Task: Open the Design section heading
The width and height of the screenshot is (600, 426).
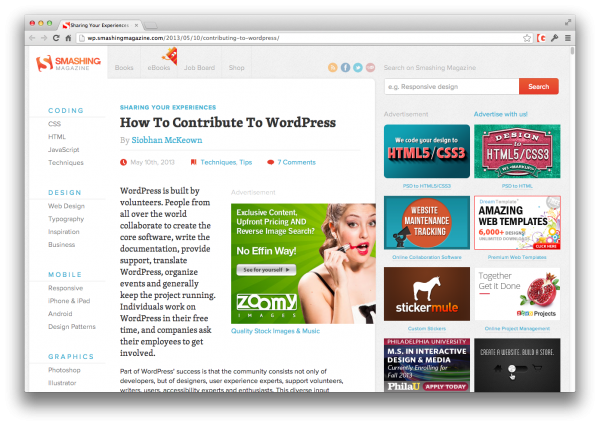Action: tap(65, 193)
